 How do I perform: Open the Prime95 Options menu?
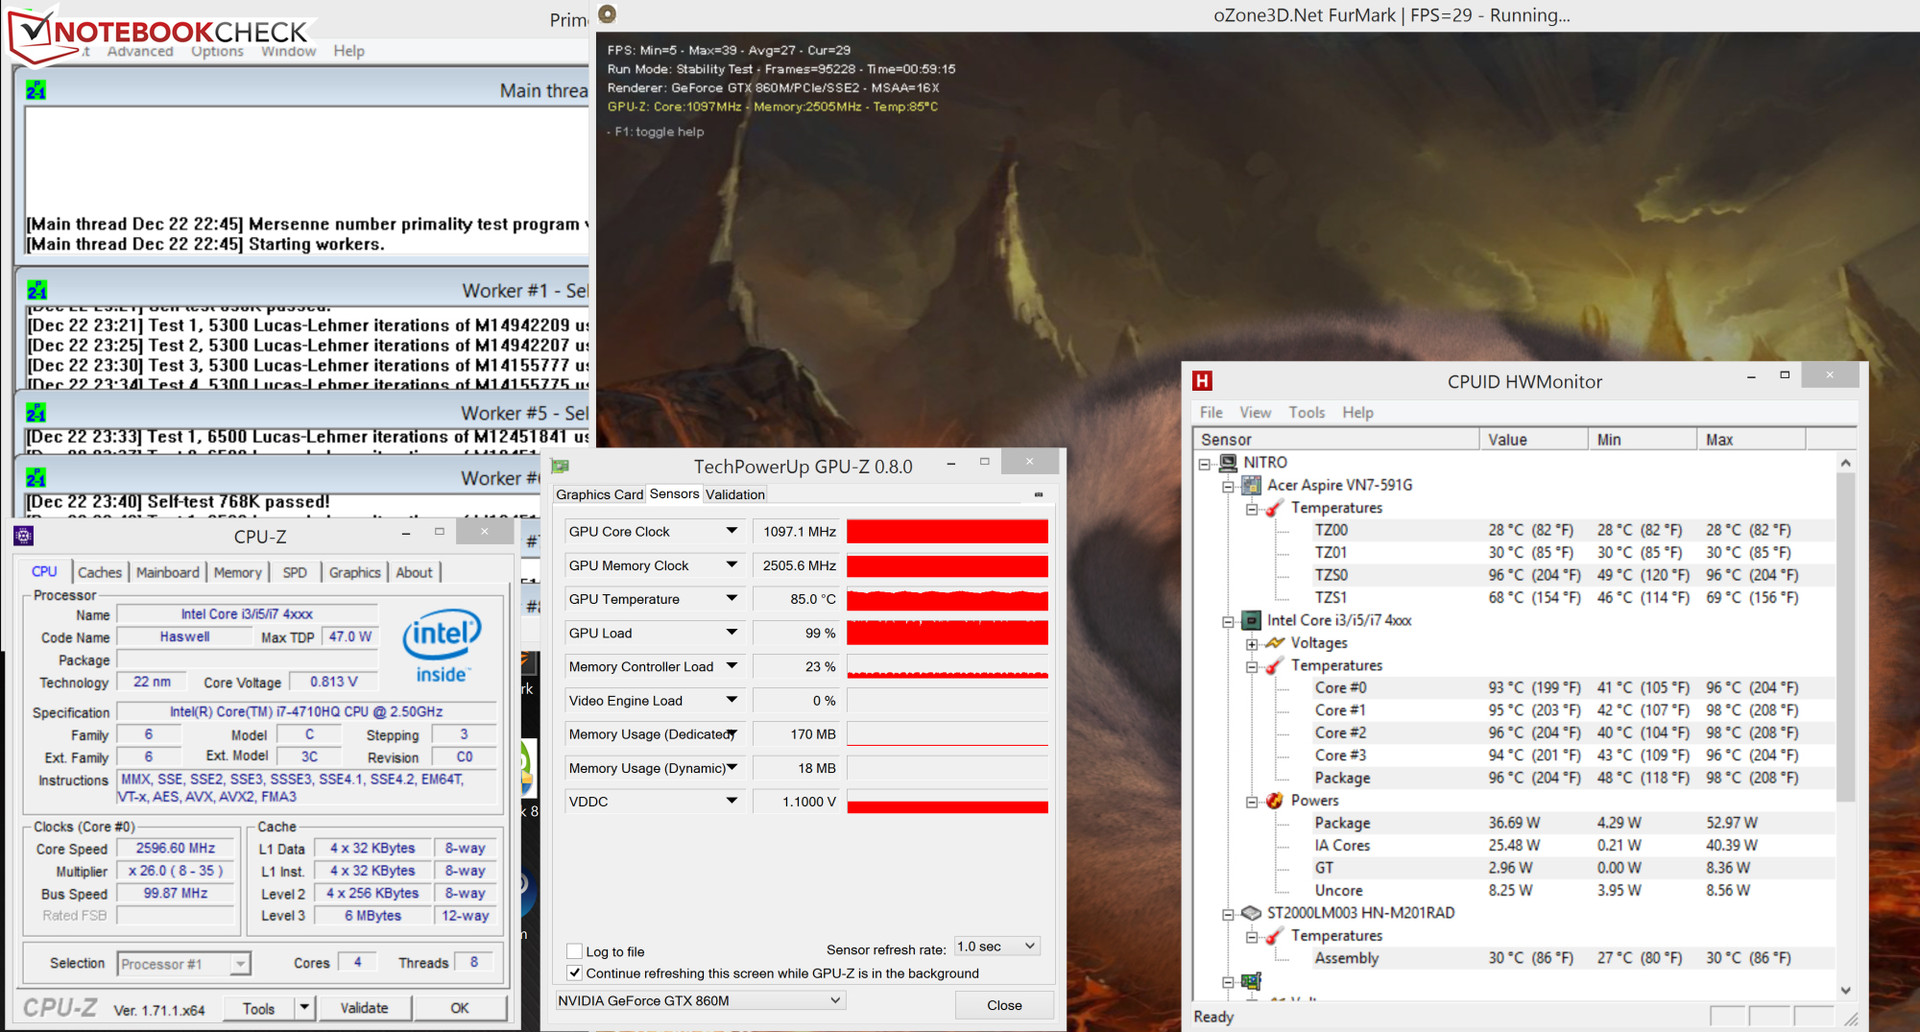pyautogui.click(x=217, y=51)
